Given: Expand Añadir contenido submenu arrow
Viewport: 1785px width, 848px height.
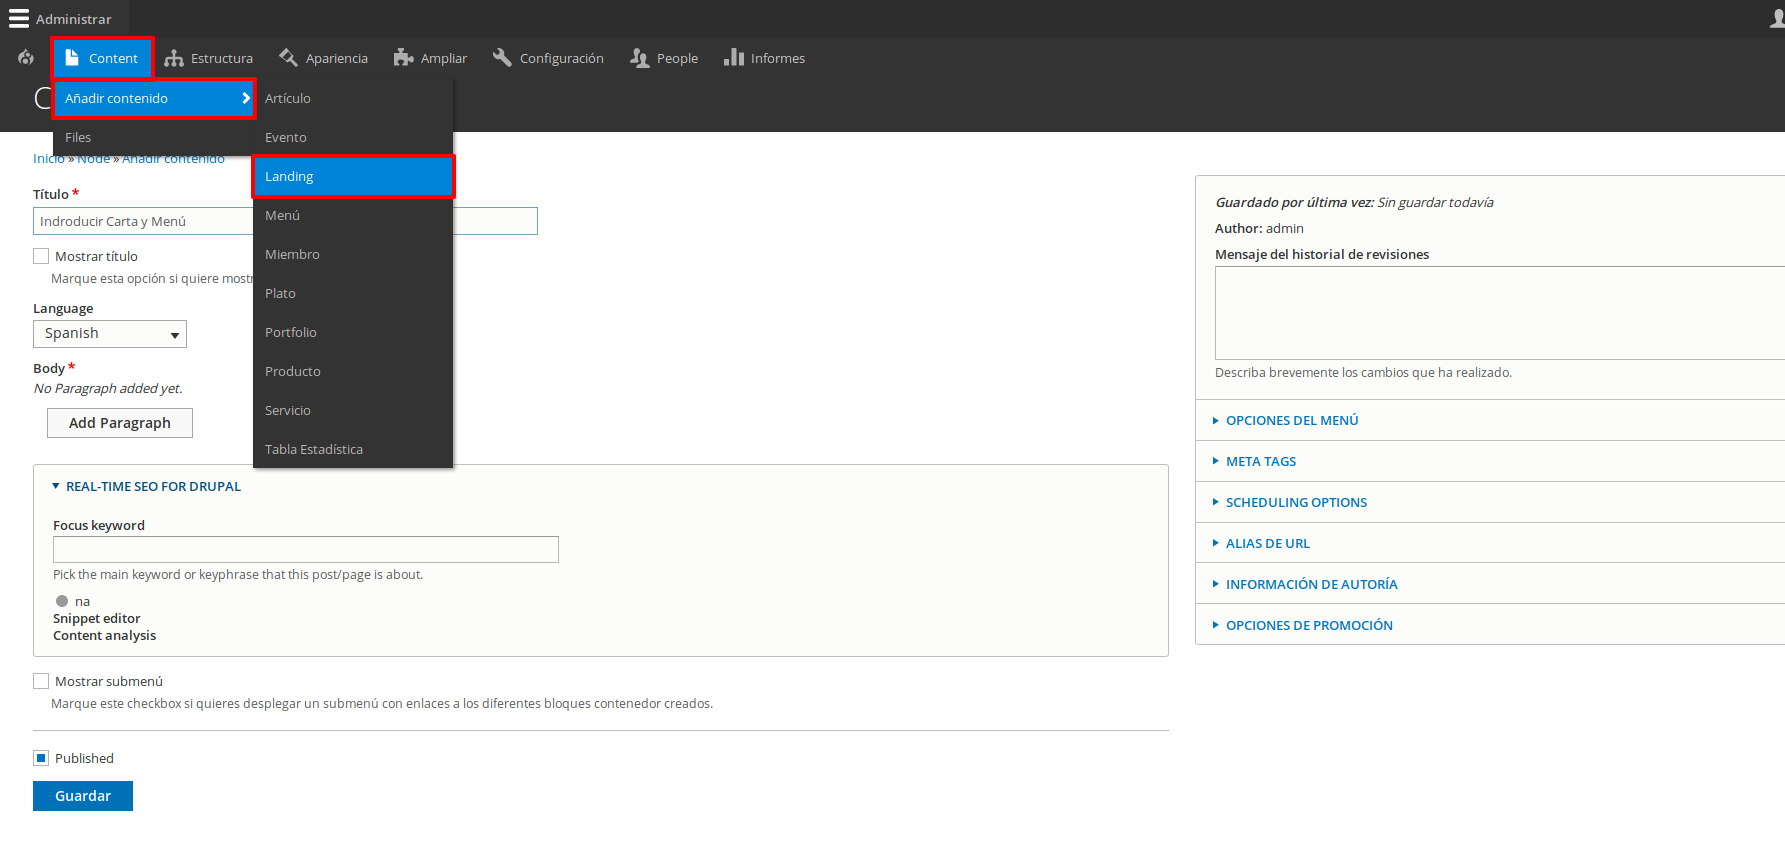Looking at the screenshot, I should [x=245, y=98].
